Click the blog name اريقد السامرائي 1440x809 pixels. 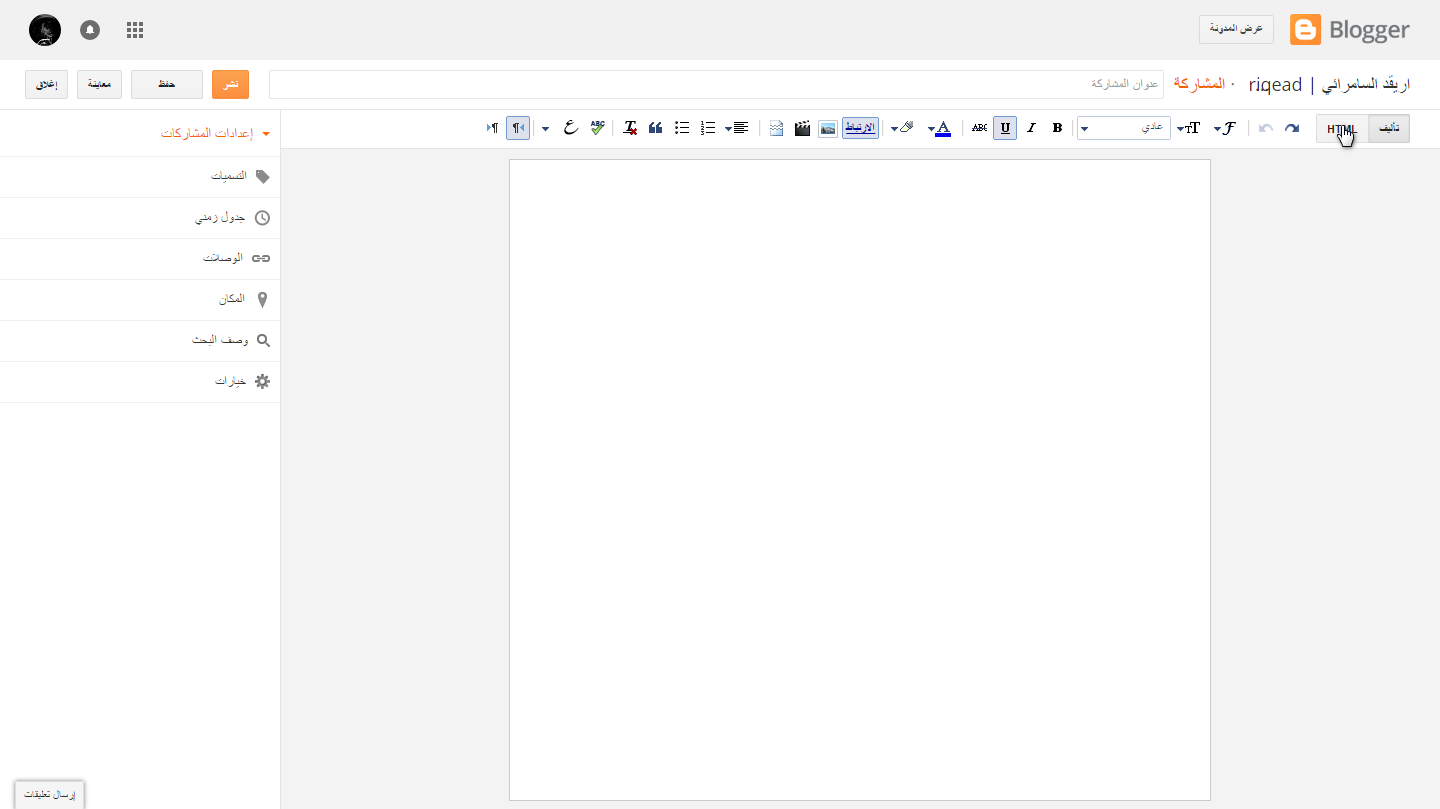coord(1367,85)
